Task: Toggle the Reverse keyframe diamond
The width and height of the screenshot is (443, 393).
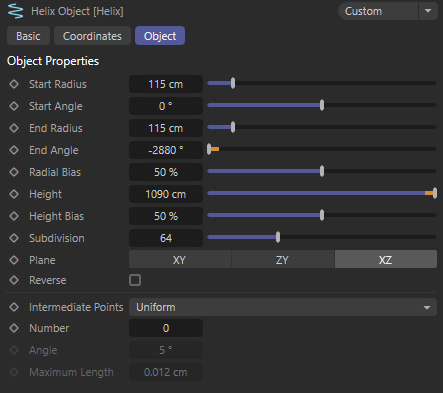Action: (14, 280)
